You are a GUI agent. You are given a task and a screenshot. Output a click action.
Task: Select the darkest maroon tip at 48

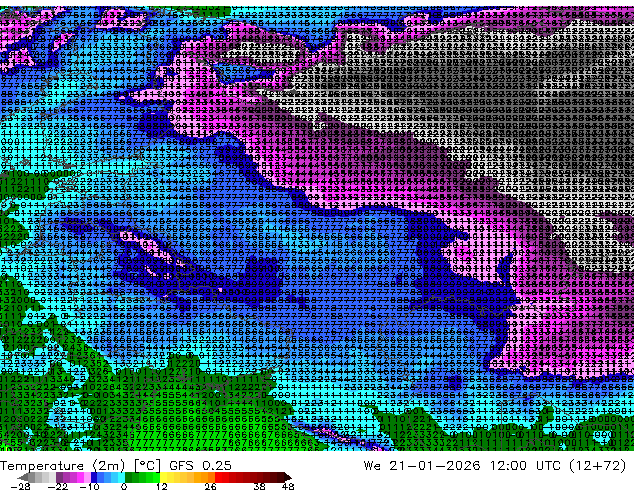tap(287, 477)
